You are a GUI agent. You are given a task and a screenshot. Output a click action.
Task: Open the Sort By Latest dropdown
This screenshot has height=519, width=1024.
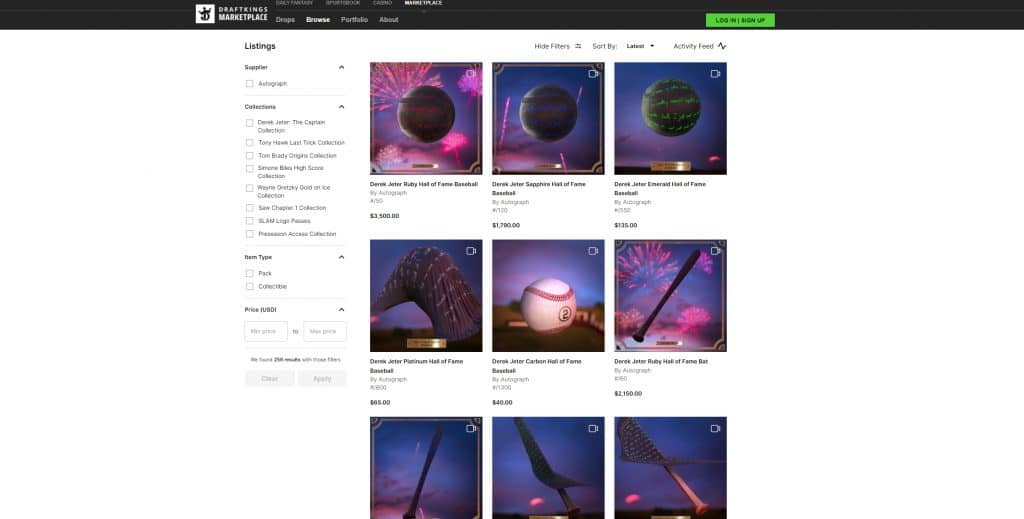tap(640, 46)
